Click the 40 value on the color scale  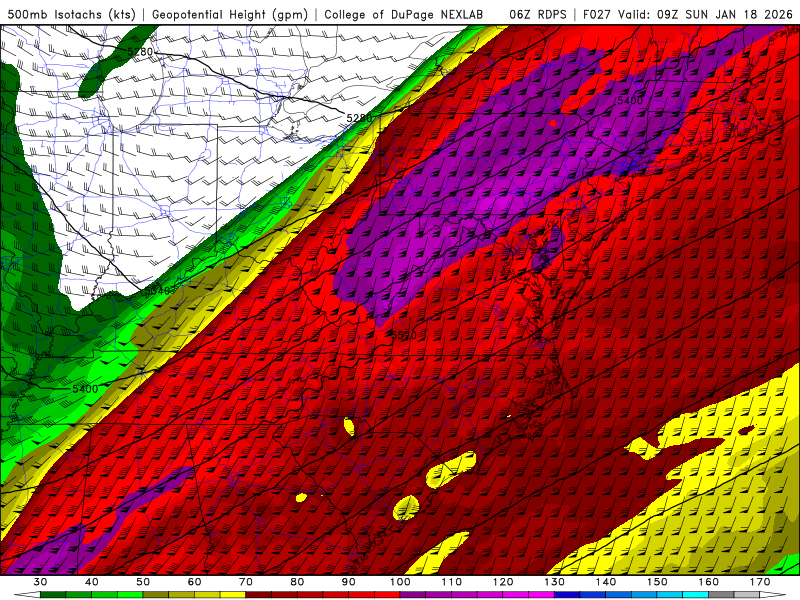click(x=92, y=582)
